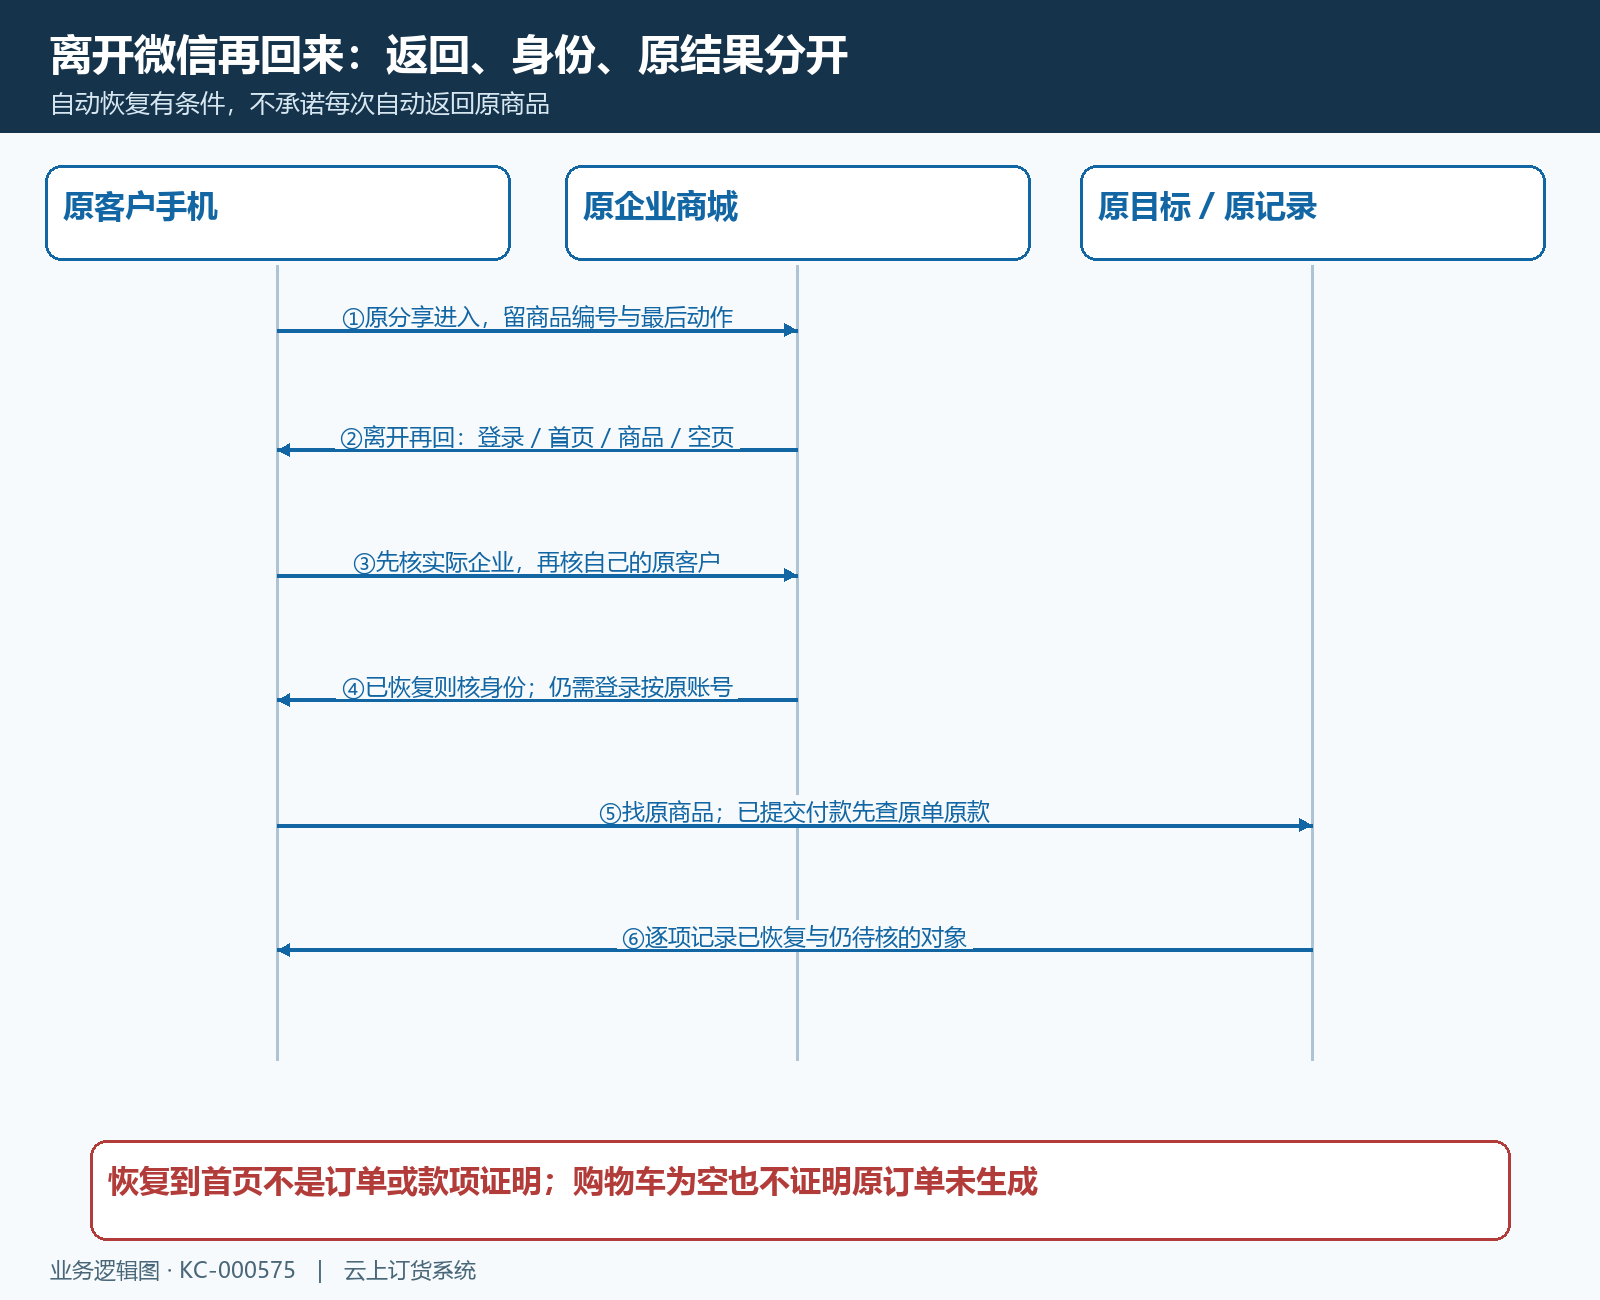The width and height of the screenshot is (1600, 1300).
Task: Click message ③先核实际企业，再核自己的原客户
Action: pyautogui.click(x=538, y=563)
